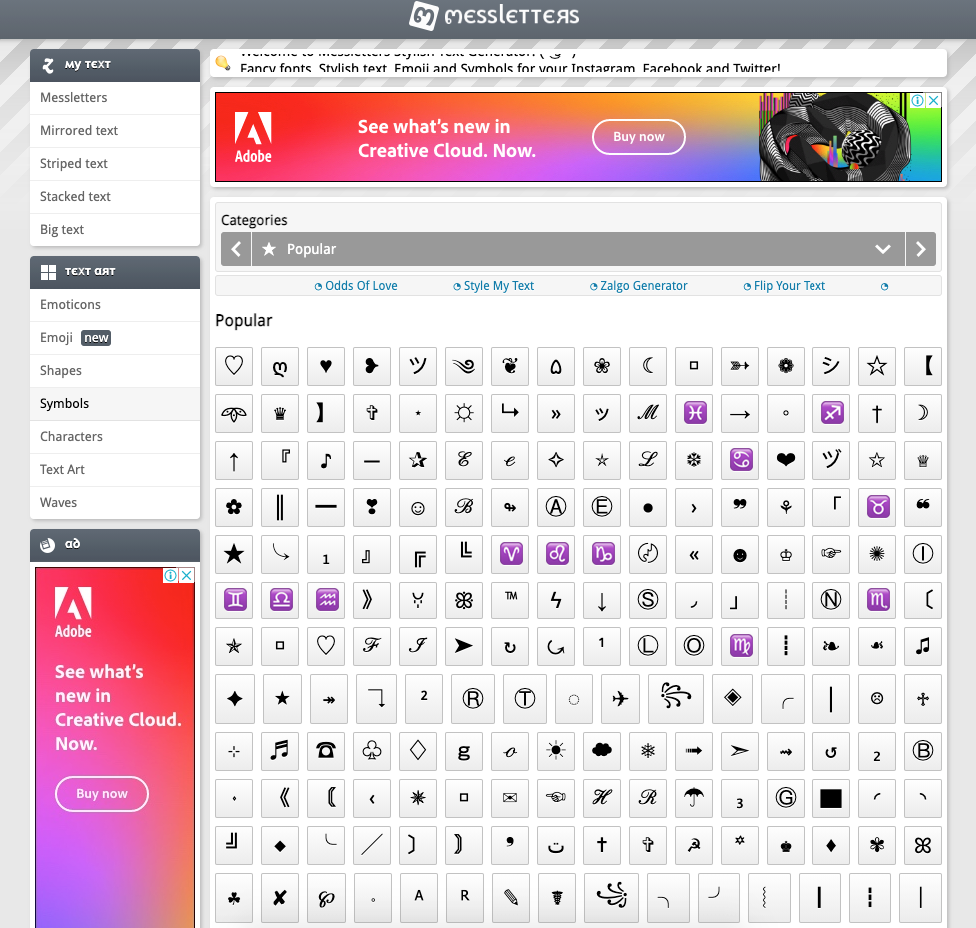The width and height of the screenshot is (976, 928).
Task: Select the Sagittarius zodiac symbol tile
Action: coord(832,413)
